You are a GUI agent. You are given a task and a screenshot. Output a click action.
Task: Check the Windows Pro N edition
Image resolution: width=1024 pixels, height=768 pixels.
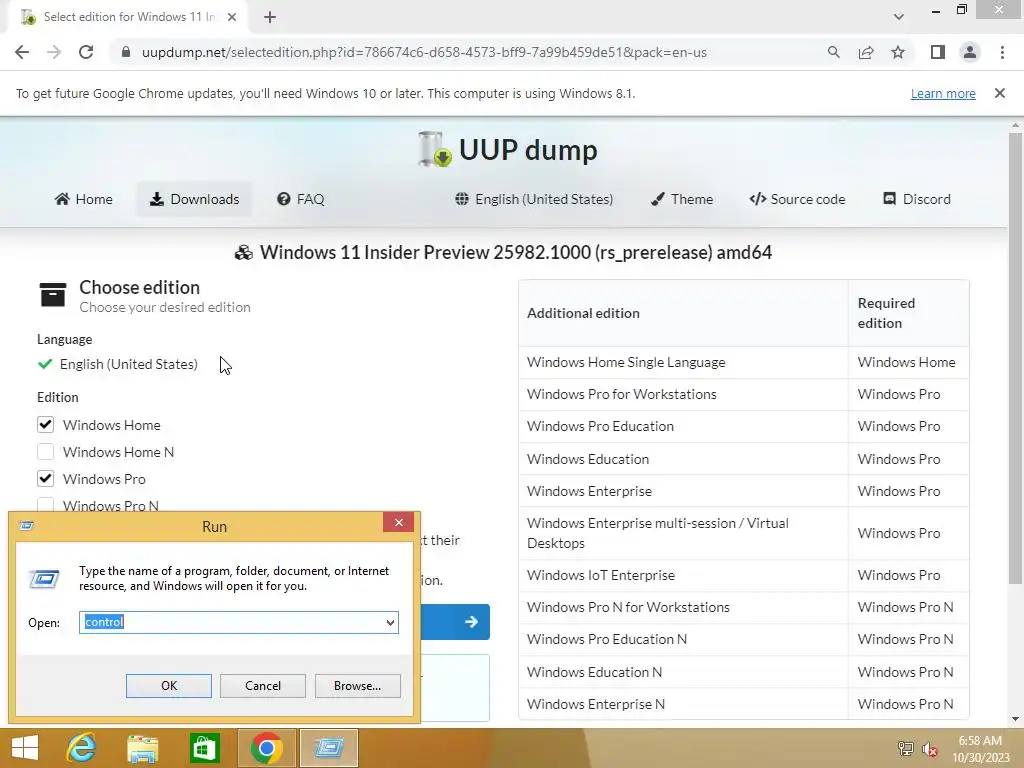45,505
